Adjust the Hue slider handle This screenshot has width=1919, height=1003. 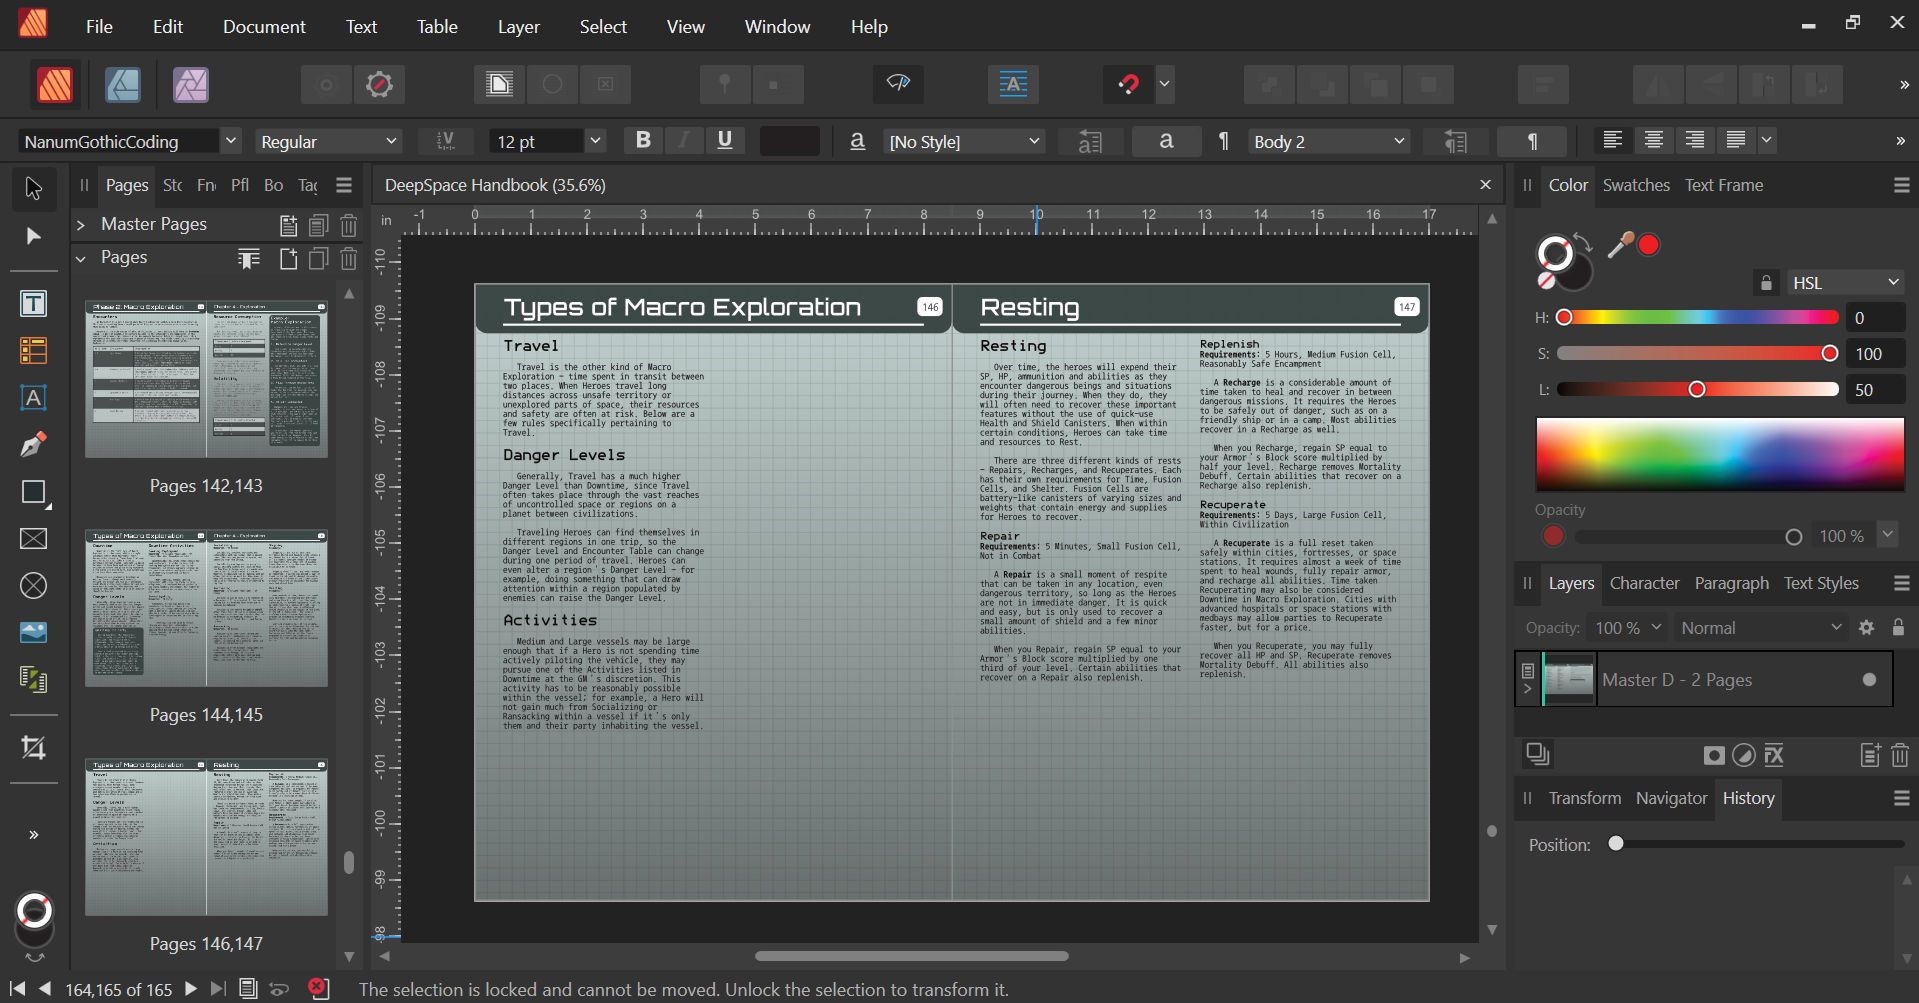pos(1564,317)
